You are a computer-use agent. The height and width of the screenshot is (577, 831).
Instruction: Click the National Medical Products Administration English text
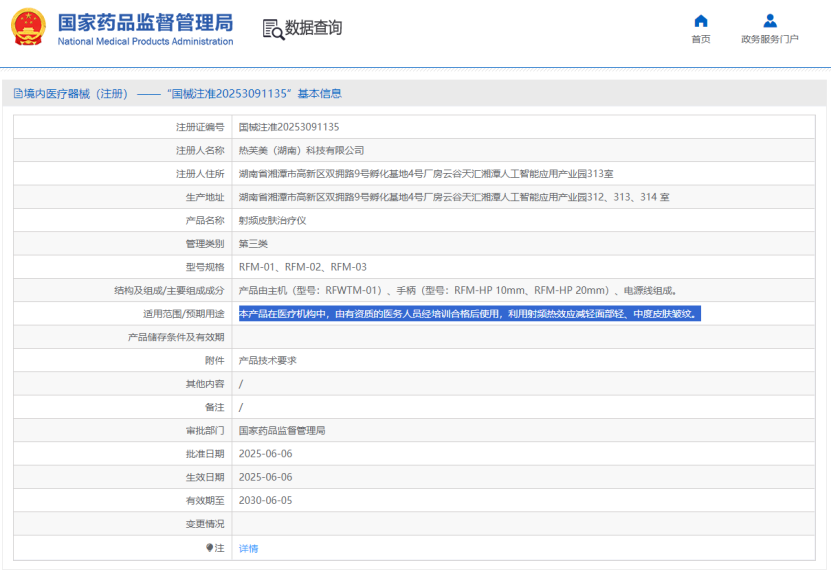145,42
